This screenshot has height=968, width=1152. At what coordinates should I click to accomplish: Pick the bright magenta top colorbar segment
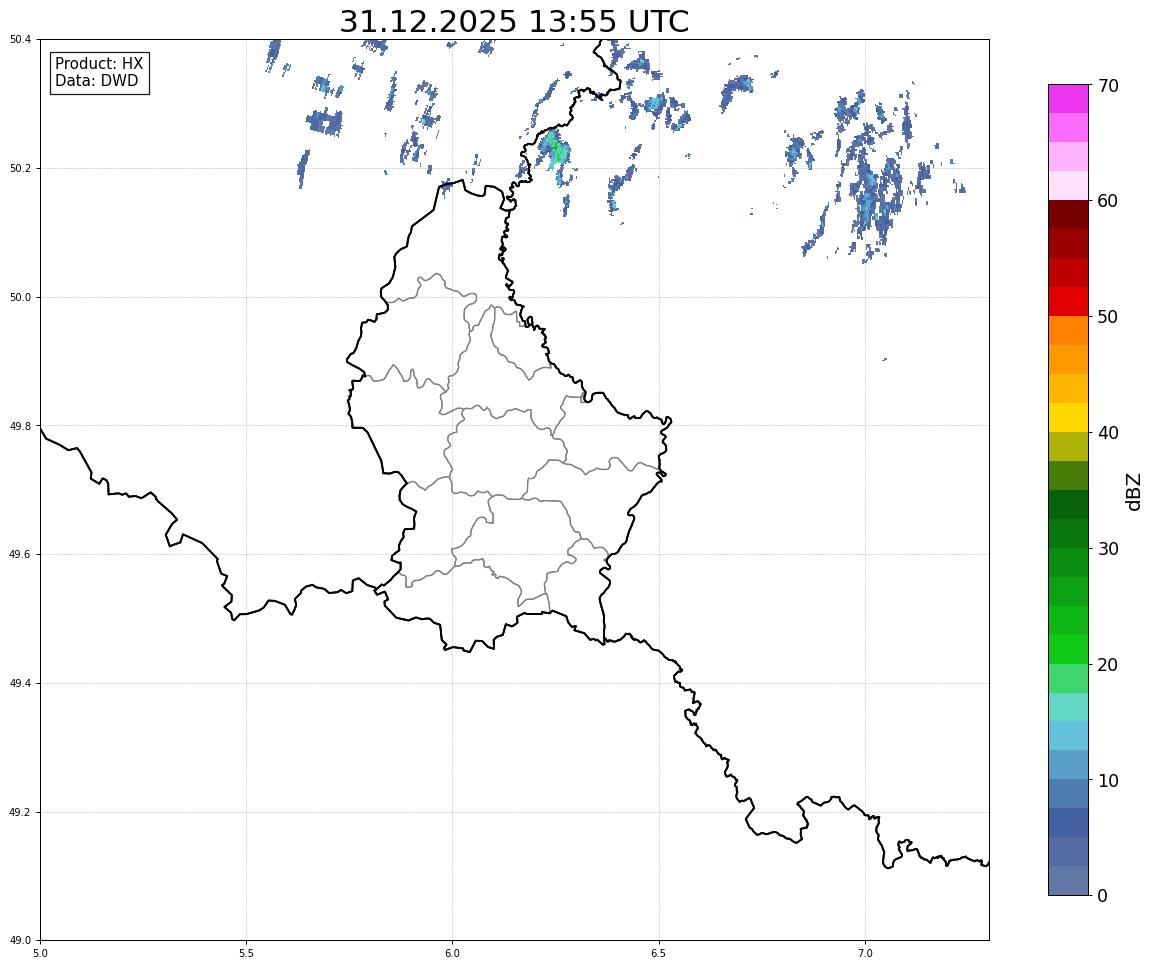point(1068,98)
